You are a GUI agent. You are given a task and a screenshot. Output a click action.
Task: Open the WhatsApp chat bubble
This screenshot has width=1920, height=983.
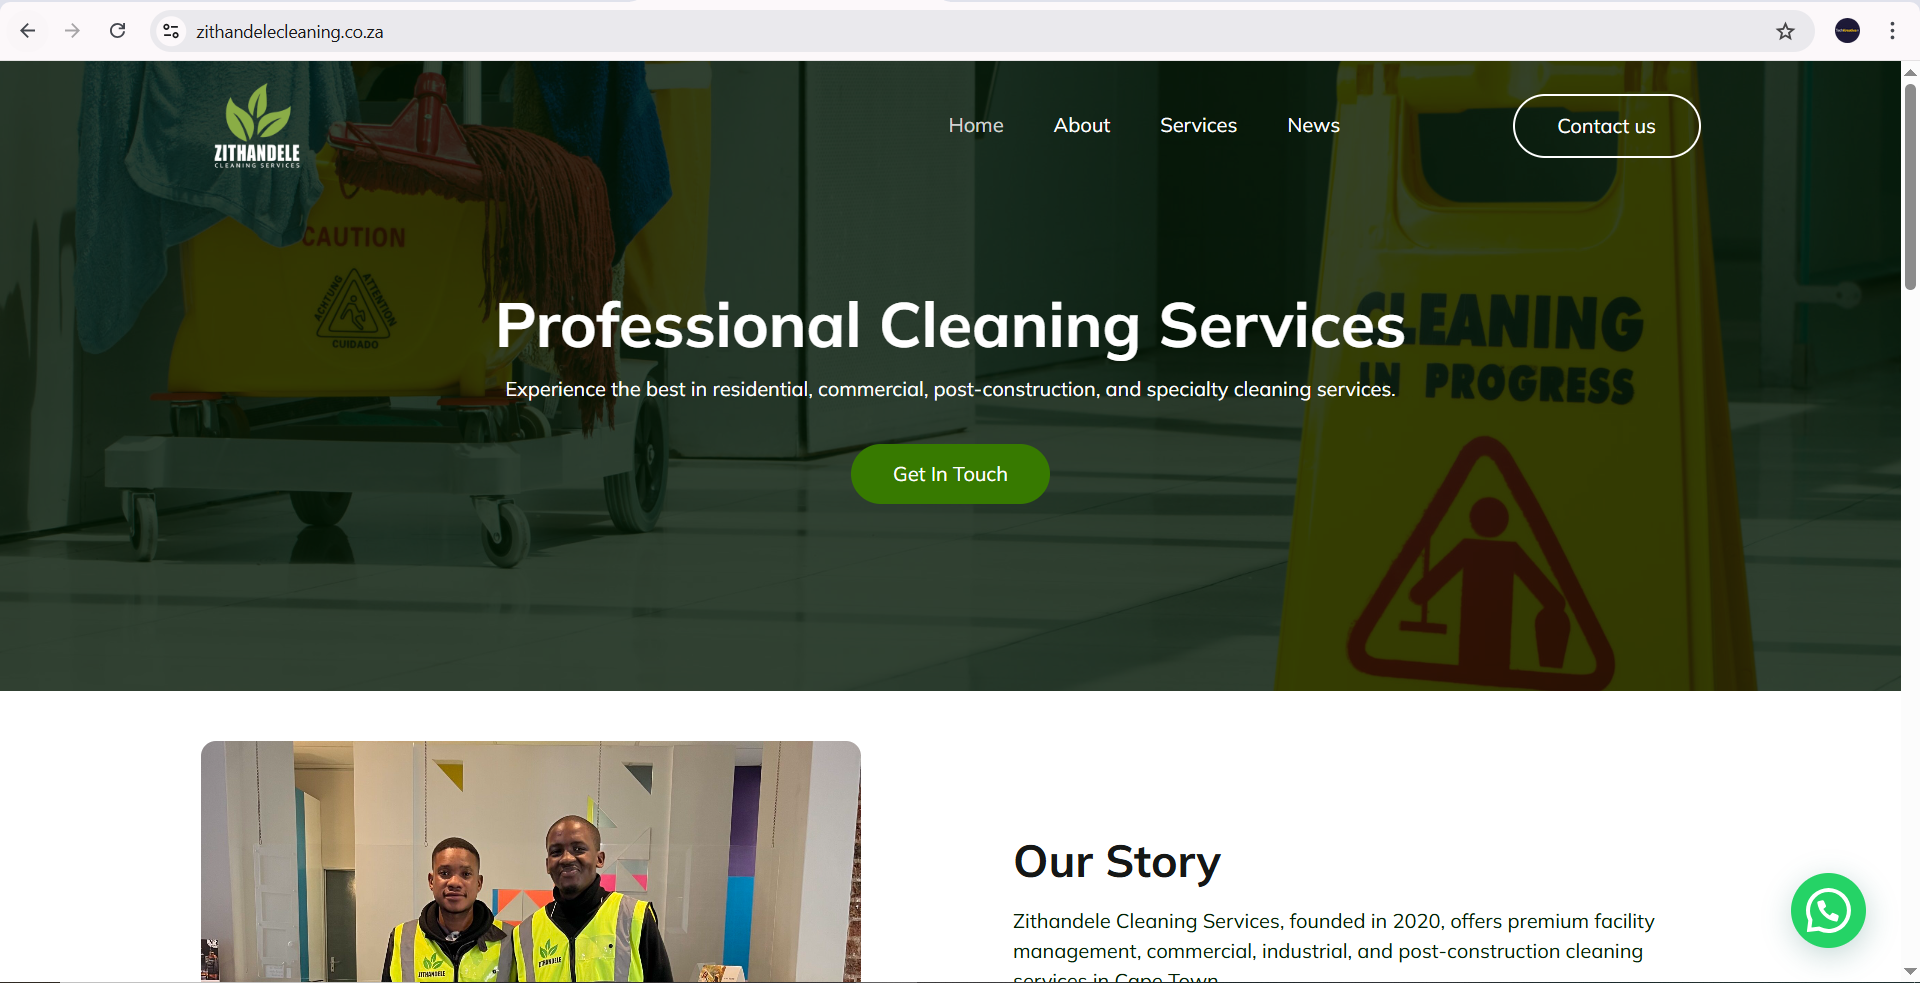(1828, 911)
